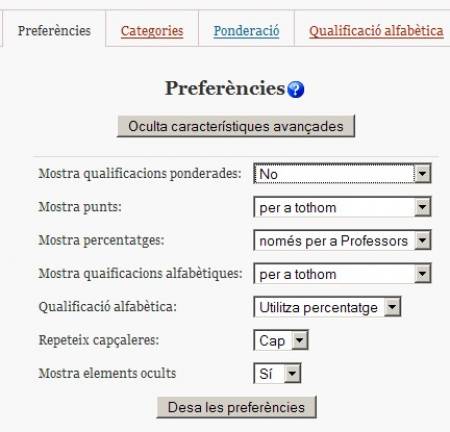Open Mostra qualificacions ponderades dropdown
450x432 pixels.
coord(342,173)
